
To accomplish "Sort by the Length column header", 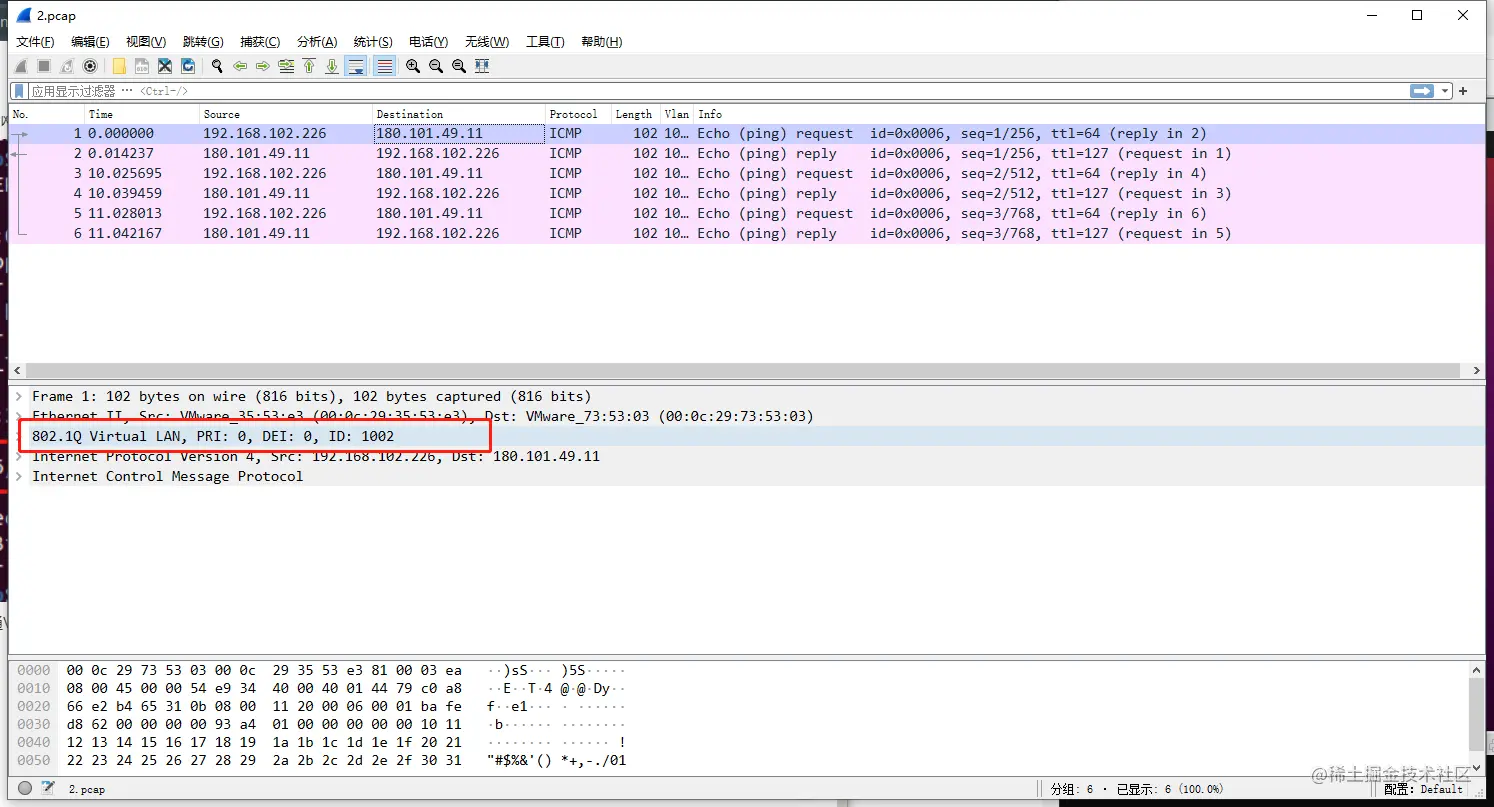I will [636, 114].
